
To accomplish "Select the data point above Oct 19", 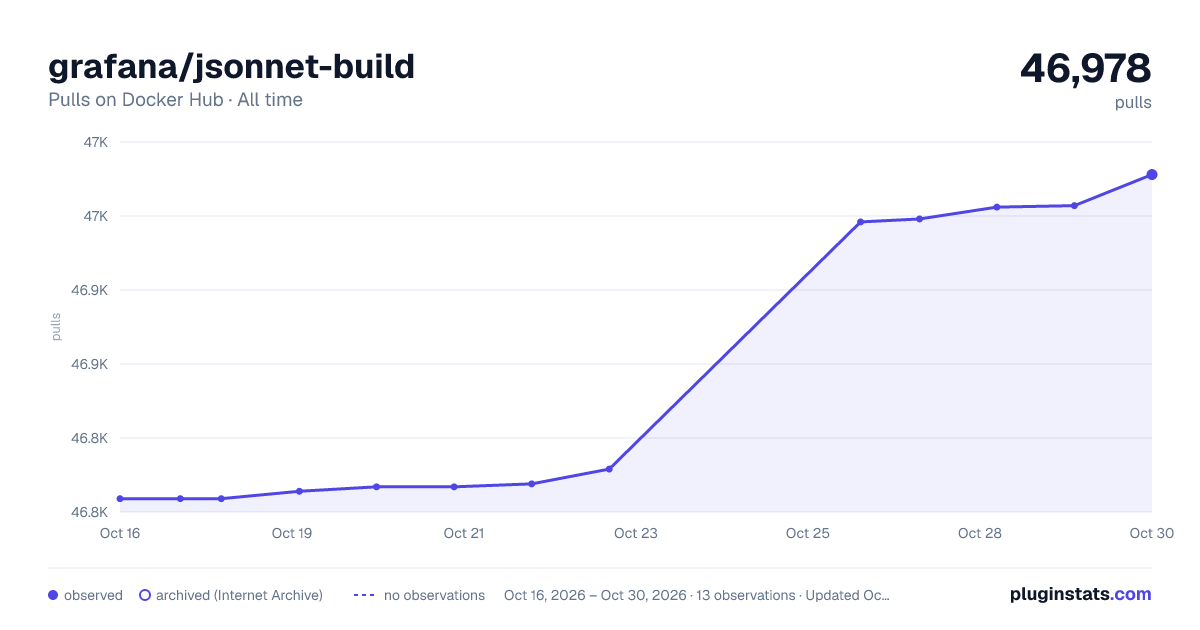I will [x=299, y=491].
